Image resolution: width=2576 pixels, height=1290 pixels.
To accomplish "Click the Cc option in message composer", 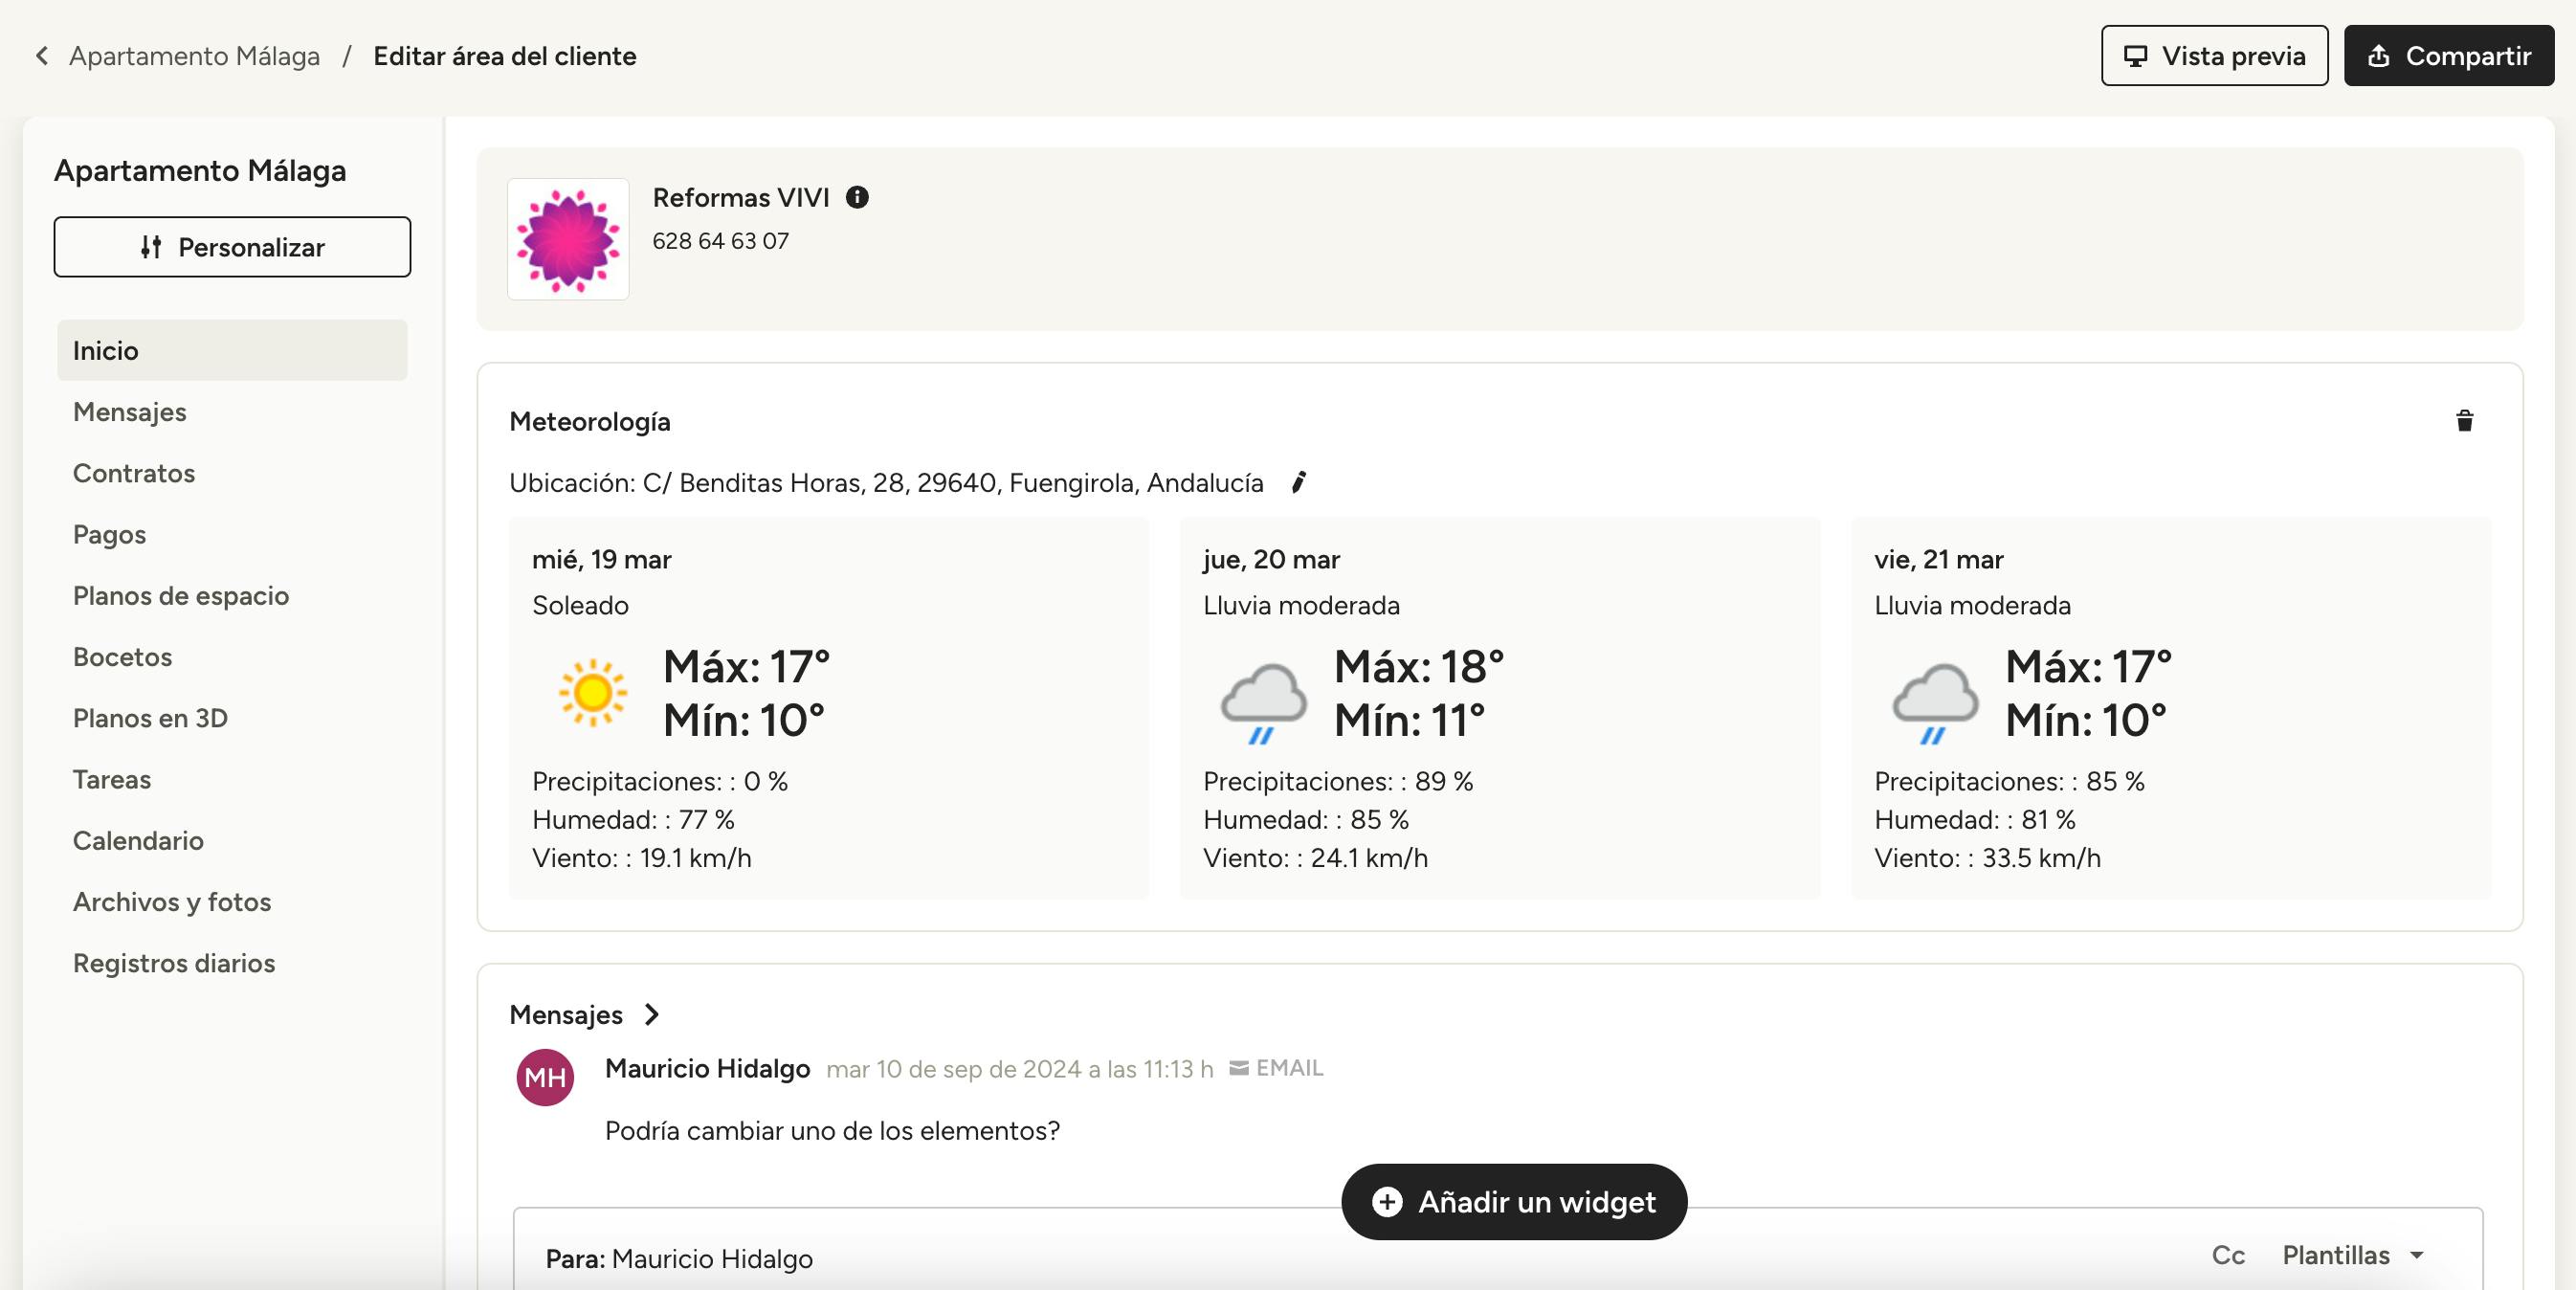I will [2227, 1255].
